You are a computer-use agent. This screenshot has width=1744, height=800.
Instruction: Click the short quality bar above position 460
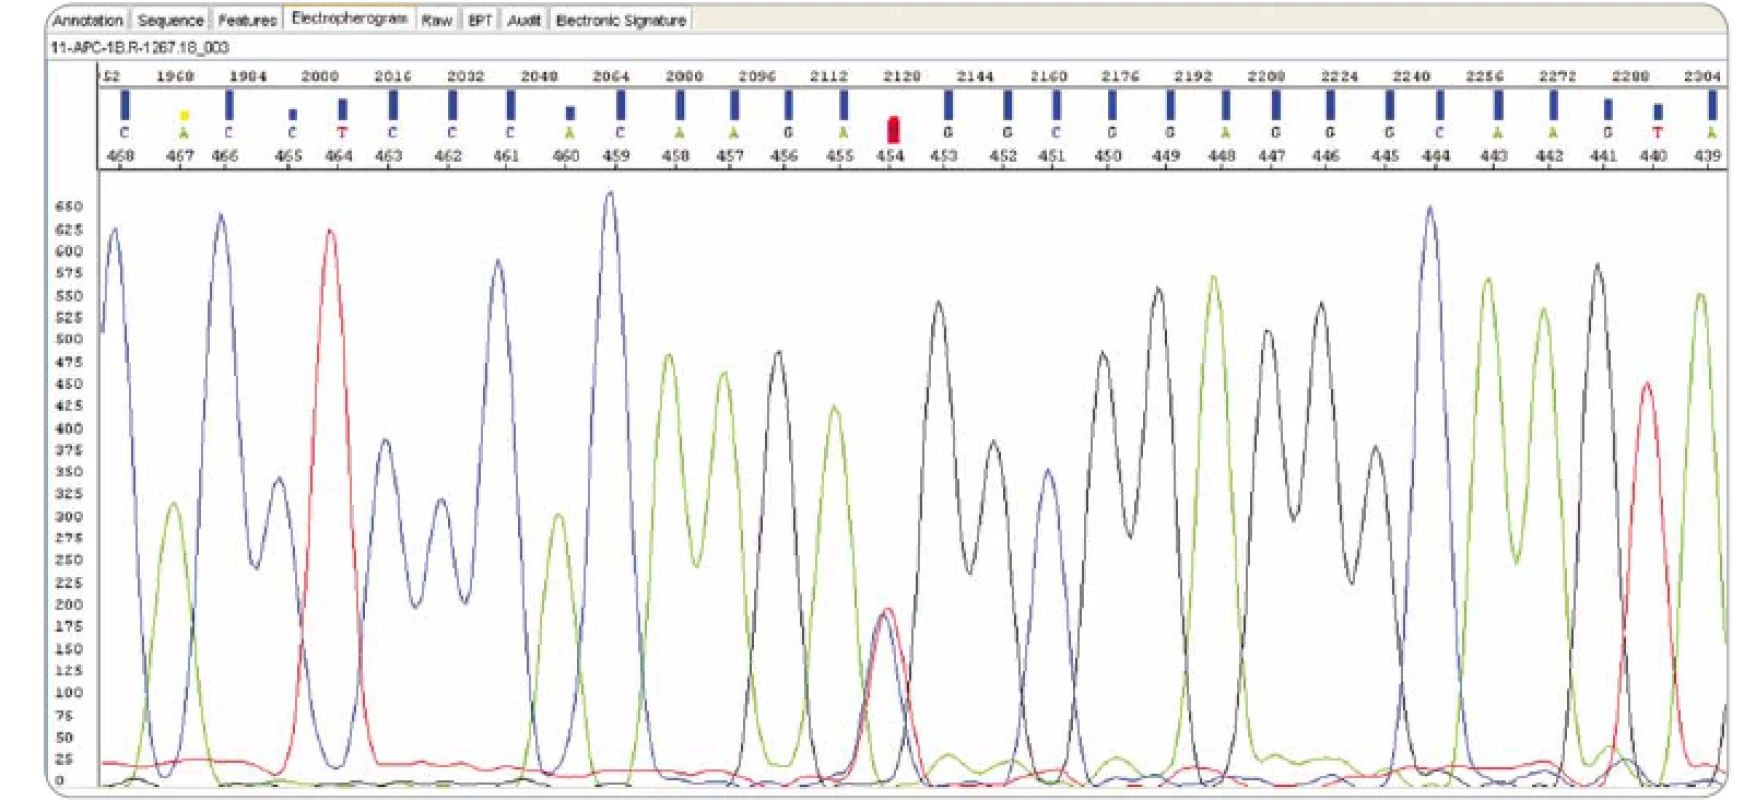[570, 113]
